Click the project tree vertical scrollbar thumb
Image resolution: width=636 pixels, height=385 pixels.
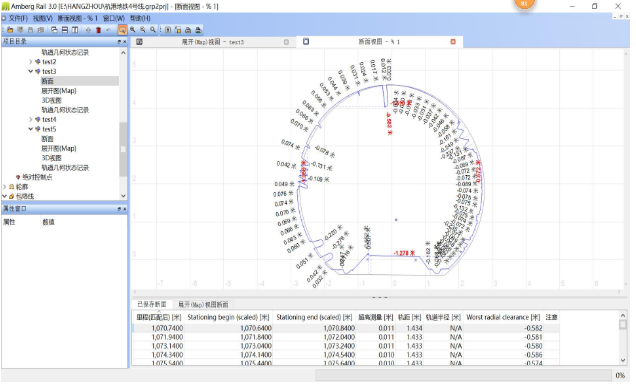click(x=123, y=149)
